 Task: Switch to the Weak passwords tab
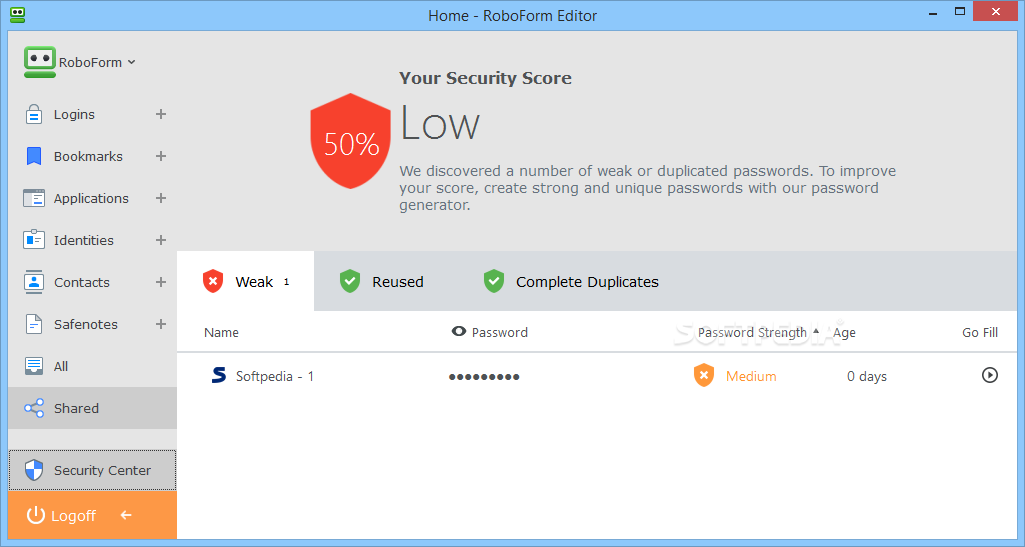point(245,281)
